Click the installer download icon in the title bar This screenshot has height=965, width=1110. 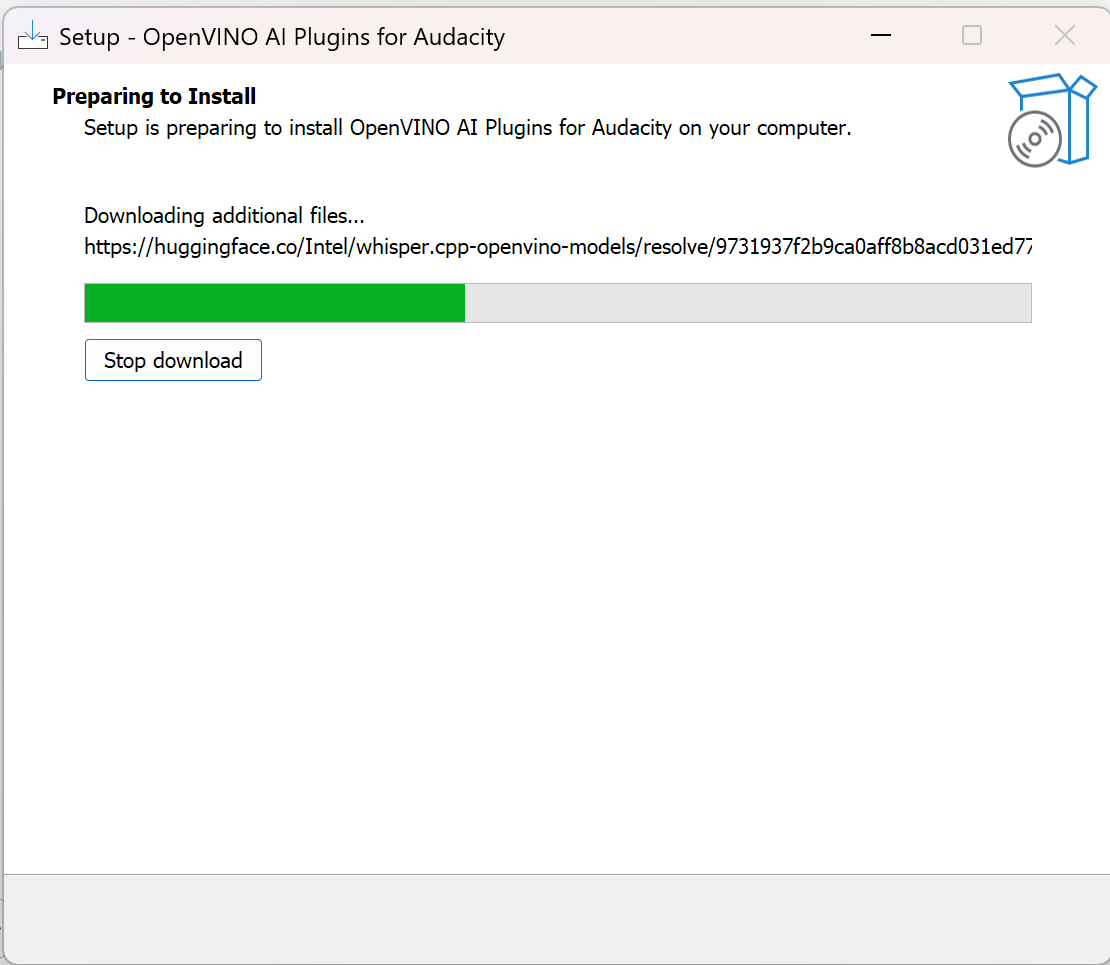click(32, 35)
